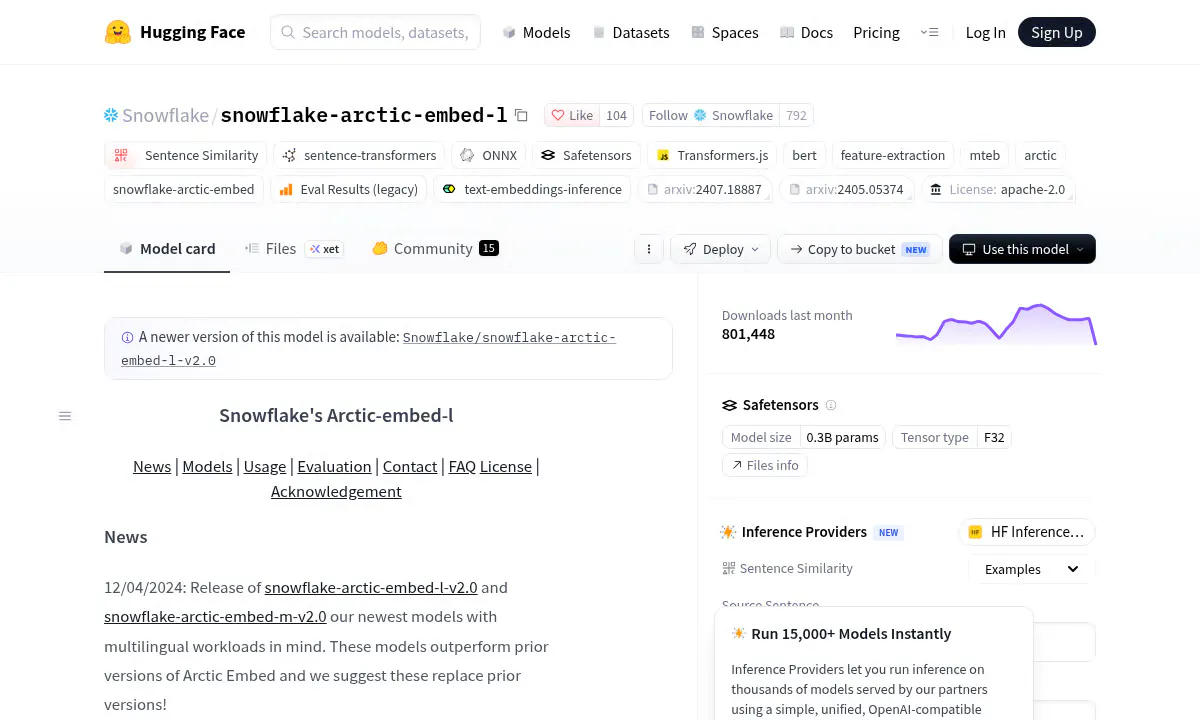Jump to the License section link
The image size is (1200, 720).
tap(506, 466)
